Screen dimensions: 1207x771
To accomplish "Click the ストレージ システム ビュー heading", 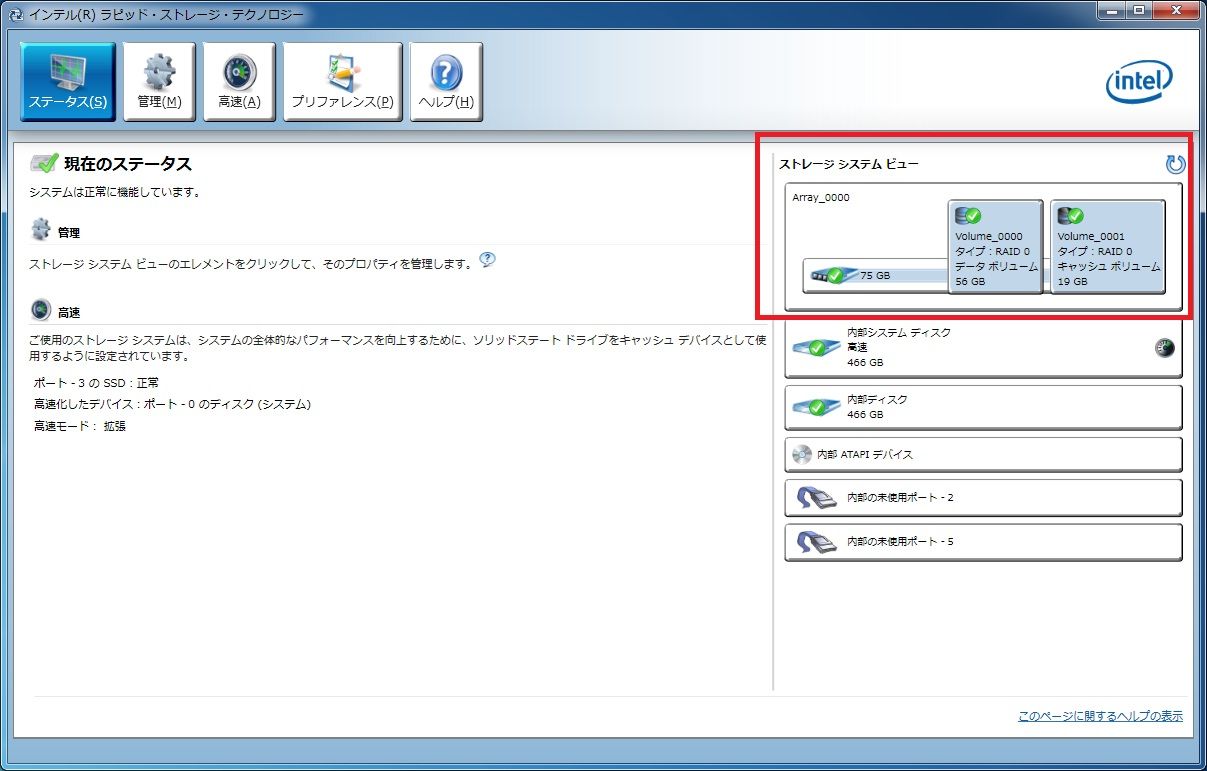I will 848,164.
